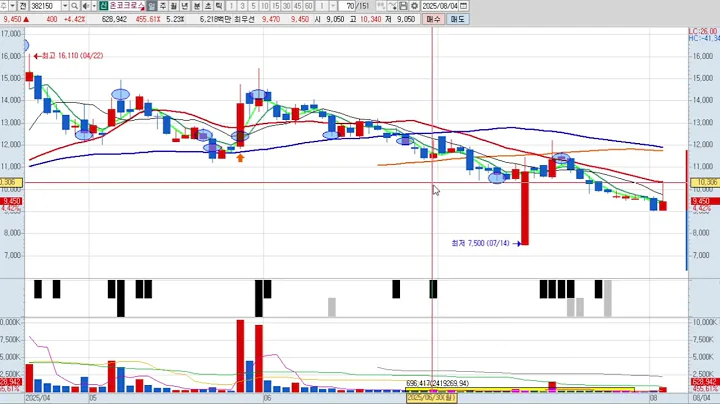Image resolution: width=720 pixels, height=404 pixels.
Task: Click the +4.42% change value
Action: point(74,19)
